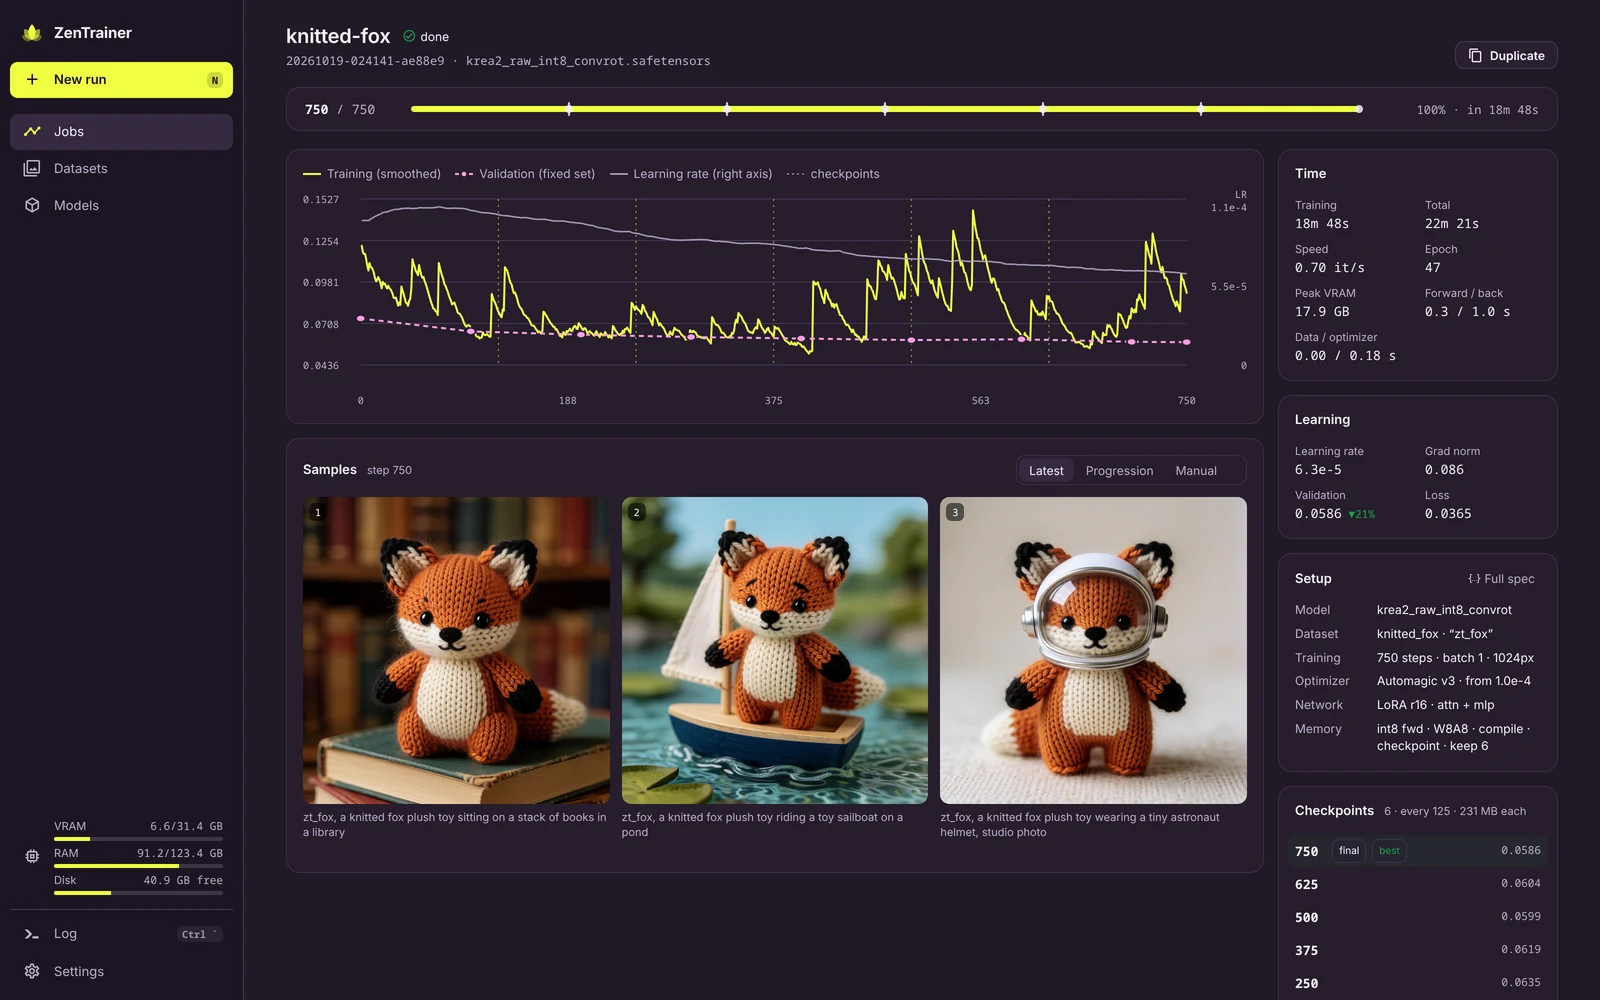The width and height of the screenshot is (1600, 1000).
Task: Open the Log panel
Action: (121, 934)
